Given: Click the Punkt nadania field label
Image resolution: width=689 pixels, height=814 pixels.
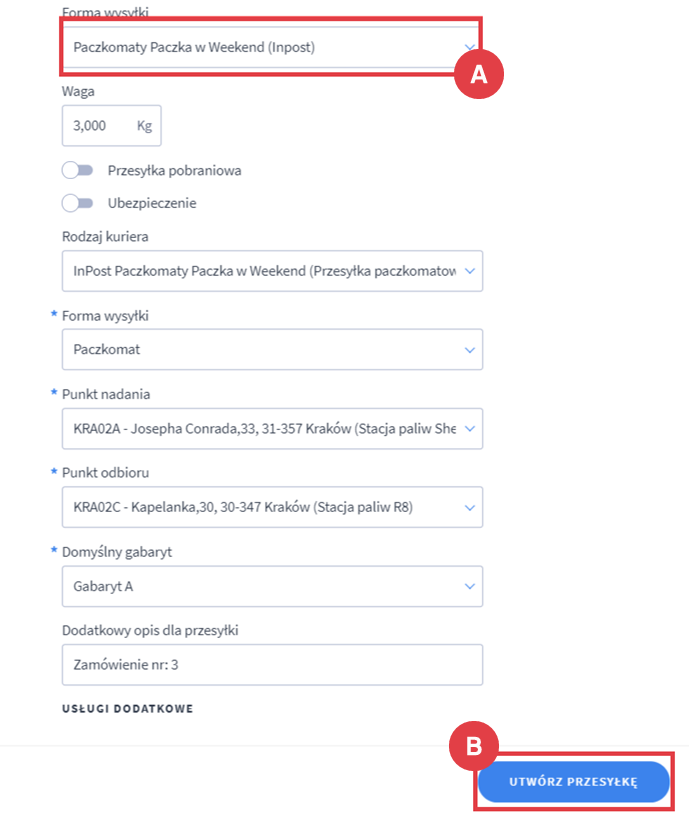Looking at the screenshot, I should pyautogui.click(x=106, y=394).
